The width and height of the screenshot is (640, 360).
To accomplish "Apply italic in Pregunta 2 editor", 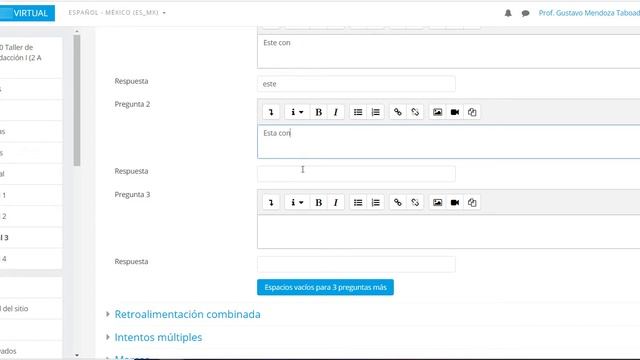I will pos(336,112).
